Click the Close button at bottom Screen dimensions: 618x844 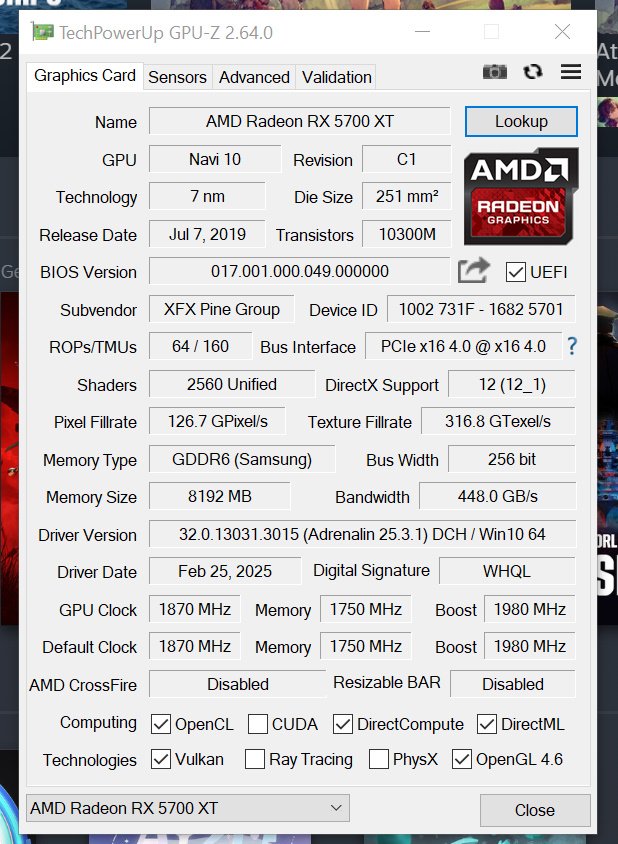coord(535,810)
